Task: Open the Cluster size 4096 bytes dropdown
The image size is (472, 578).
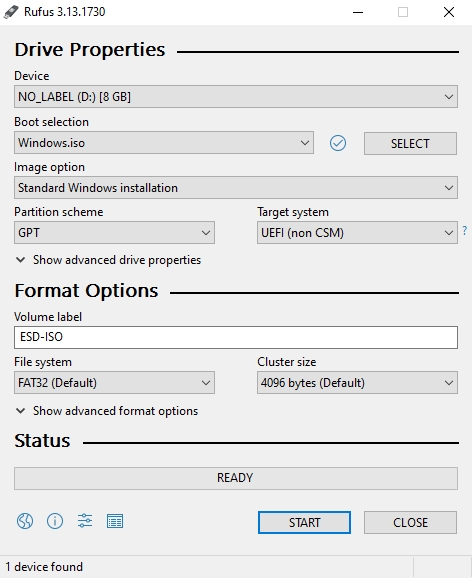Action: pyautogui.click(x=357, y=383)
